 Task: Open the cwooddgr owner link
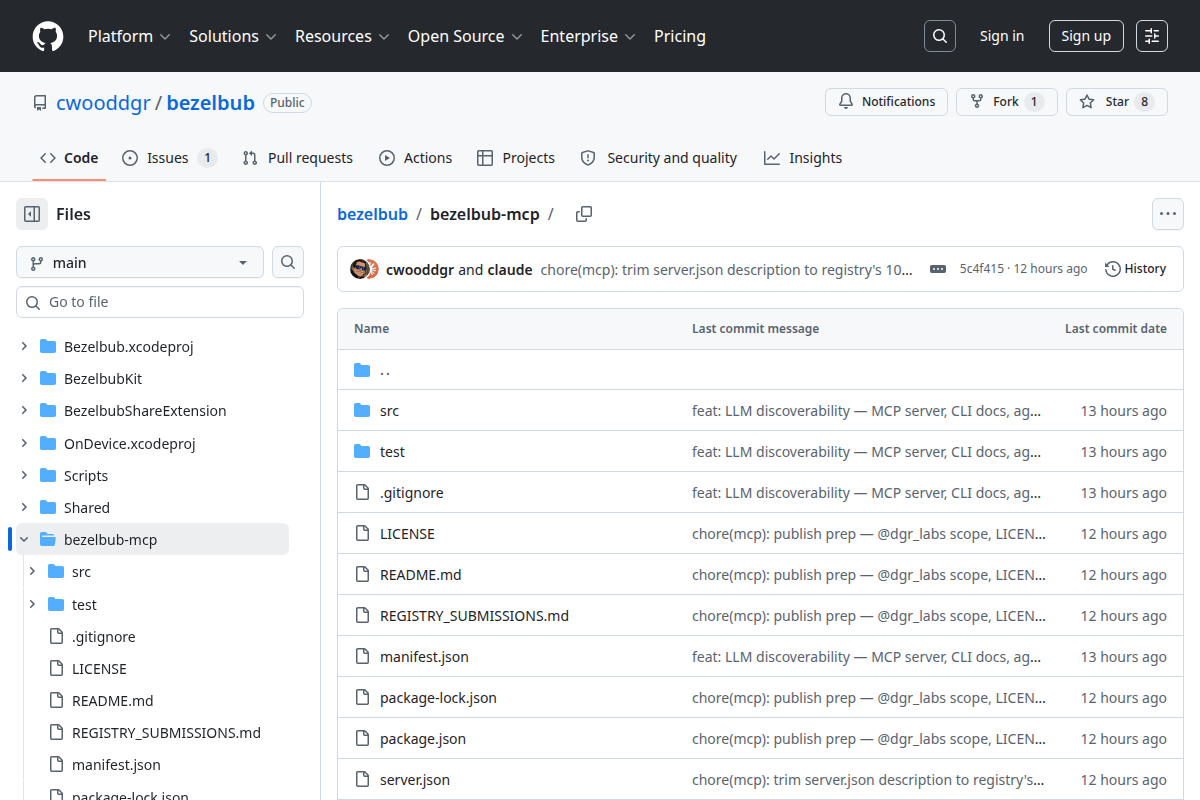pos(103,102)
